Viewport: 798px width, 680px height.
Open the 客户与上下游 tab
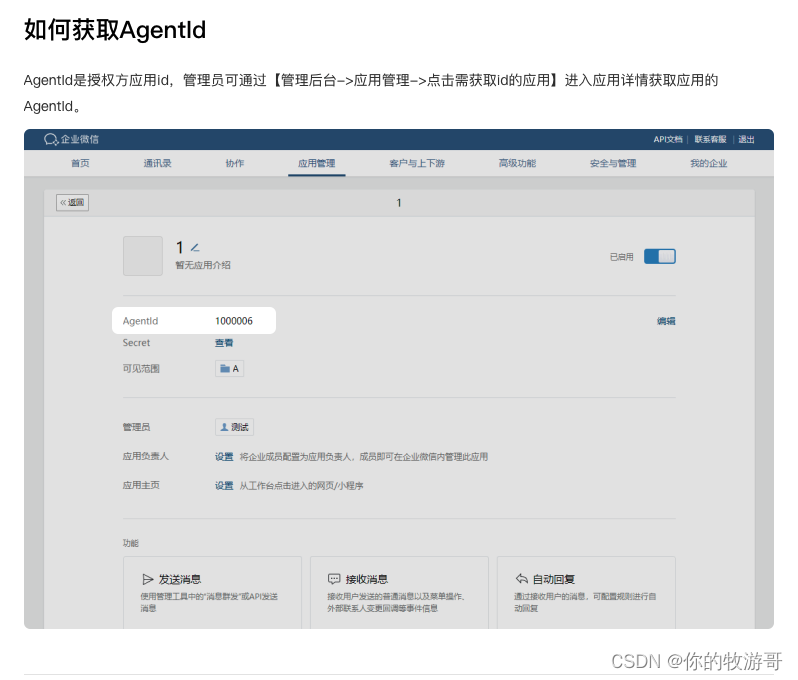click(x=417, y=163)
